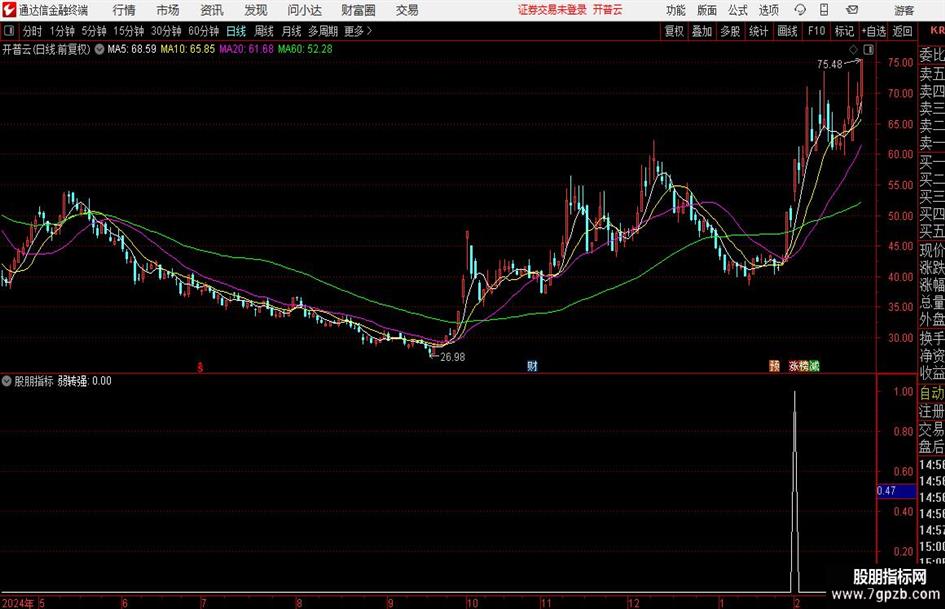Click the 股朋指标 indicator name

pyautogui.click(x=34, y=381)
